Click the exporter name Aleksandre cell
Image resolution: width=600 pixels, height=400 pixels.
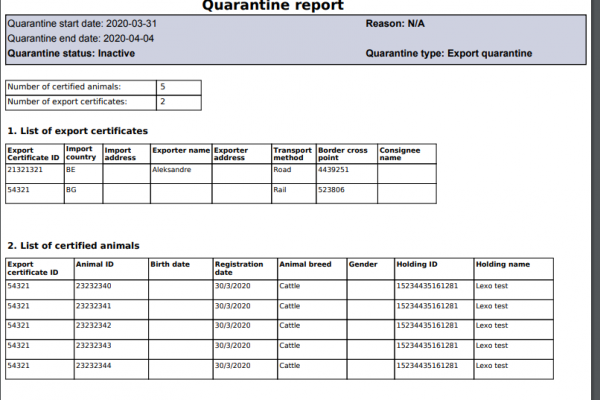(x=171, y=170)
